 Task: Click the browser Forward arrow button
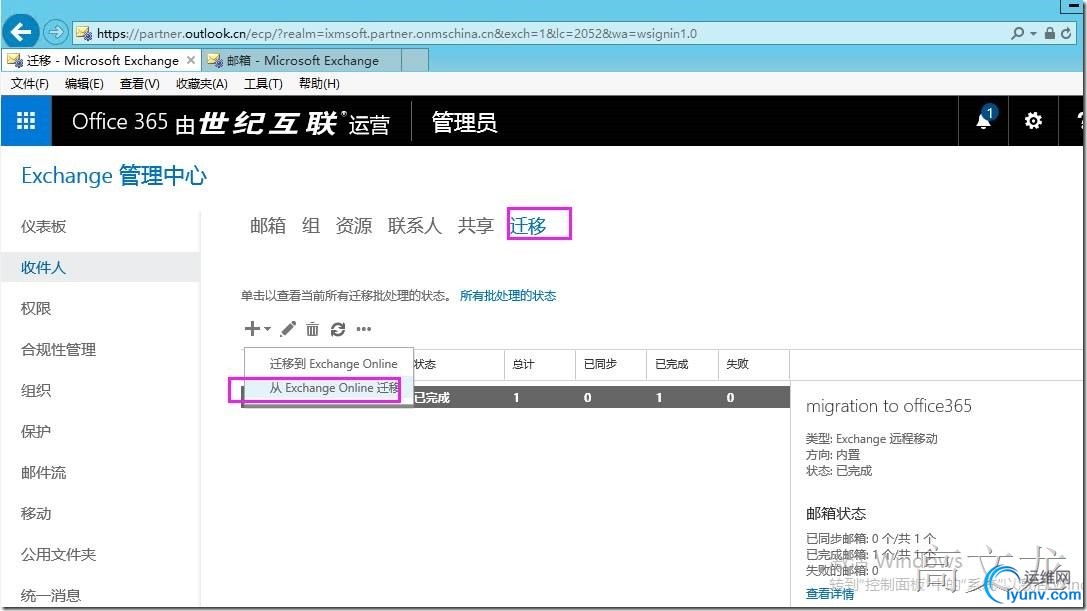tap(55, 32)
